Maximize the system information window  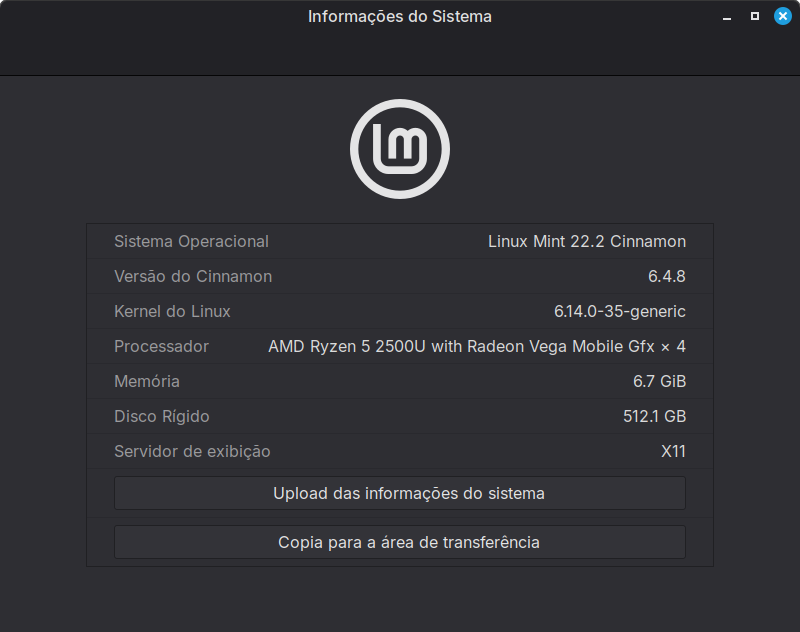click(x=755, y=17)
